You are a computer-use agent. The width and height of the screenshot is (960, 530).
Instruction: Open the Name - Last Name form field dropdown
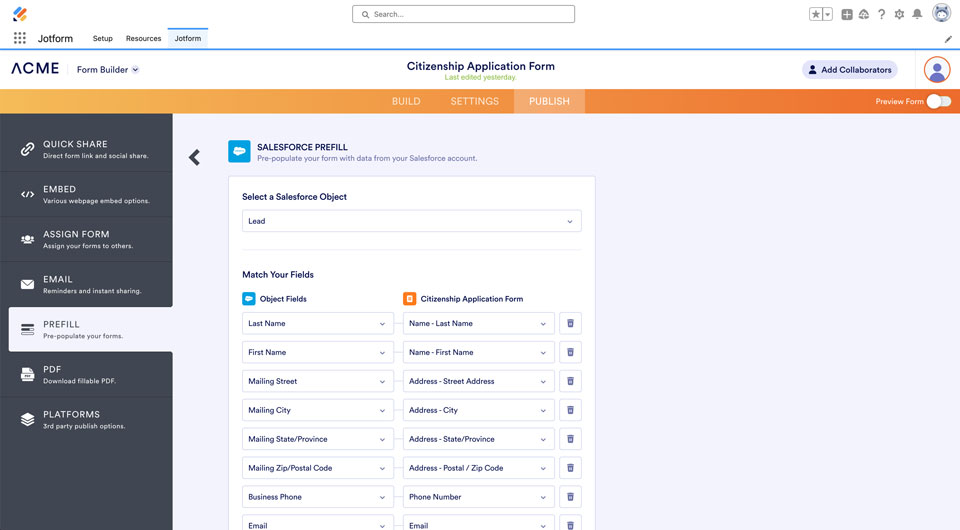tap(478, 323)
